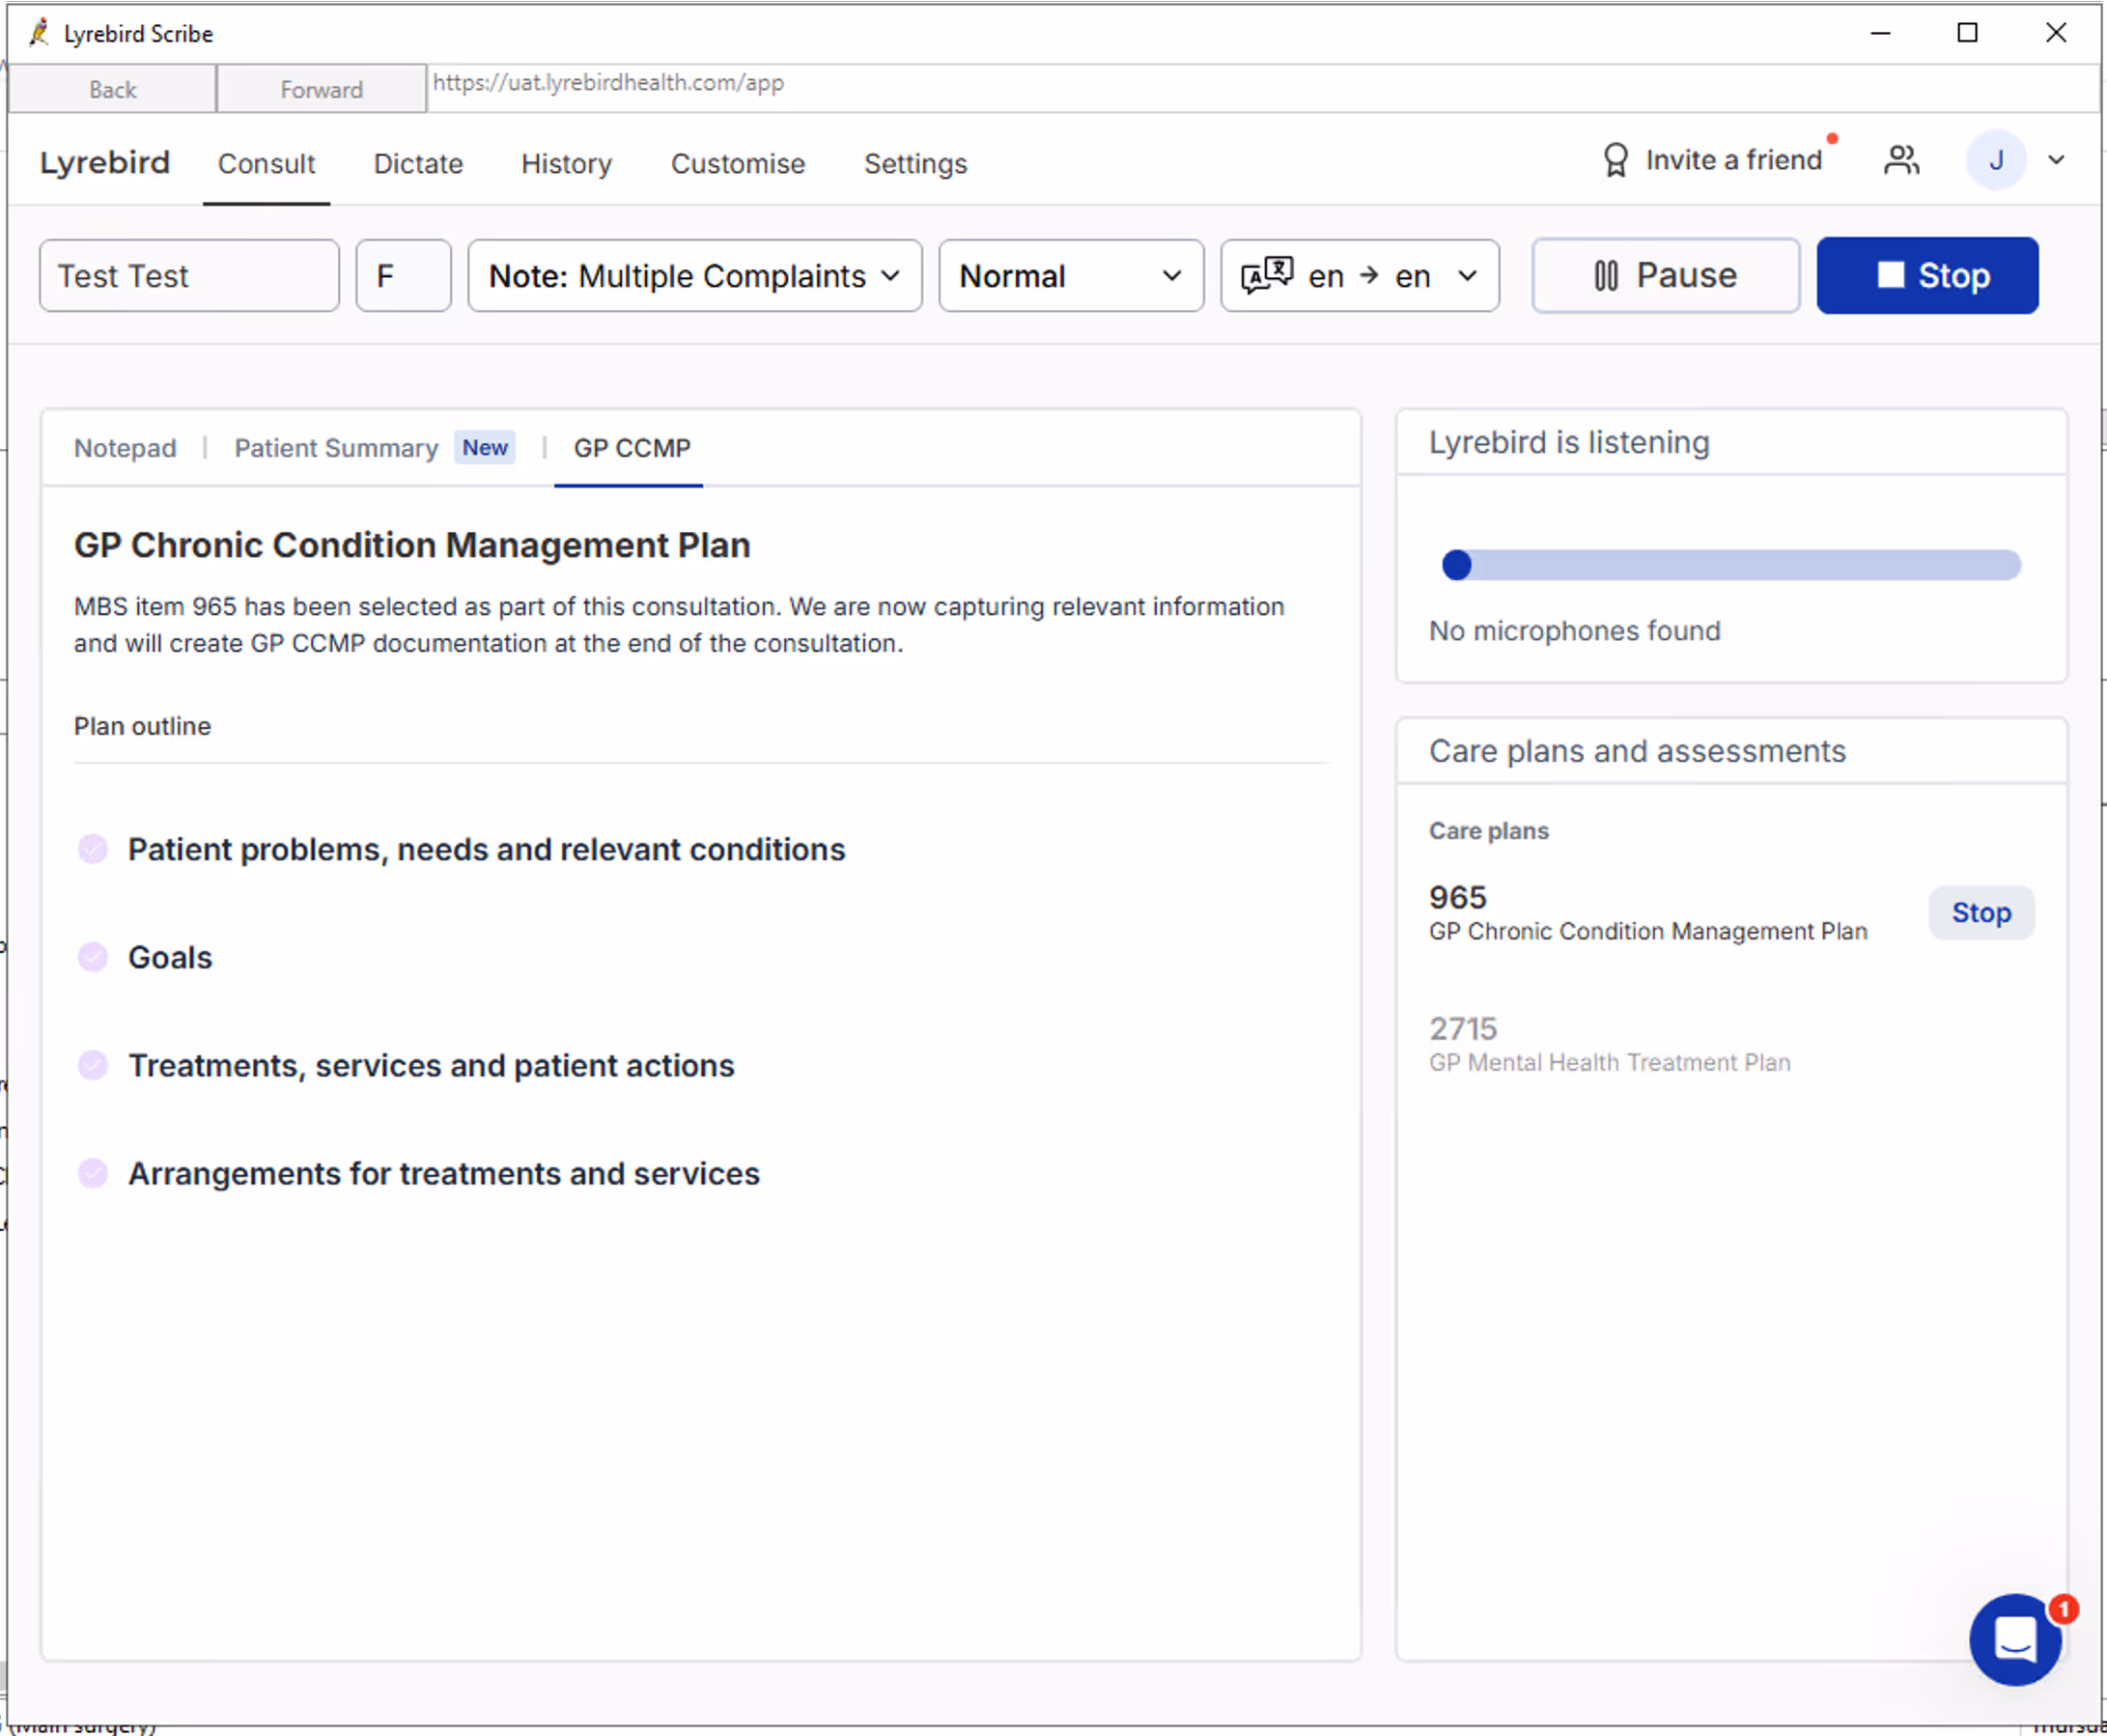Expand the Normal detail level dropdown
Screen dimensions: 2107x1736
(1070, 275)
